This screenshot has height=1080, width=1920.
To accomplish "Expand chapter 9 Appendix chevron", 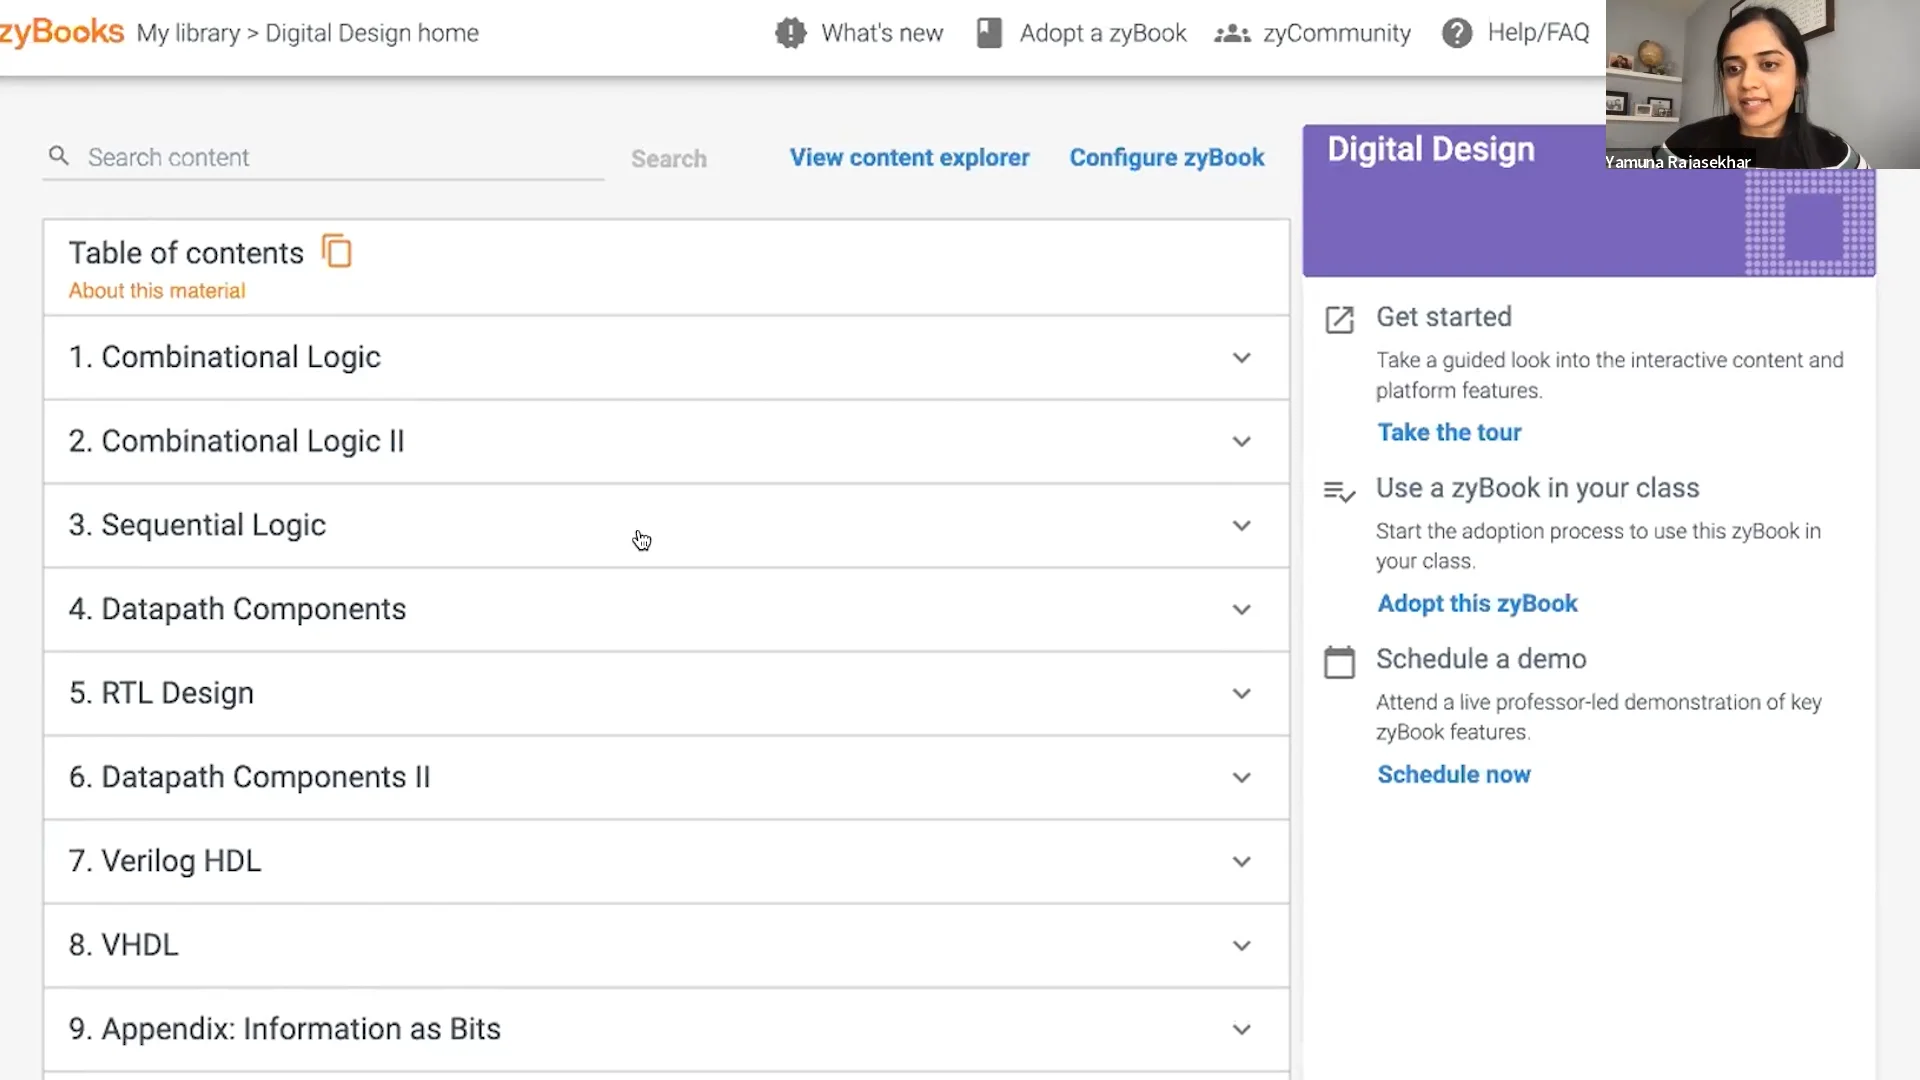I will (1241, 1030).
